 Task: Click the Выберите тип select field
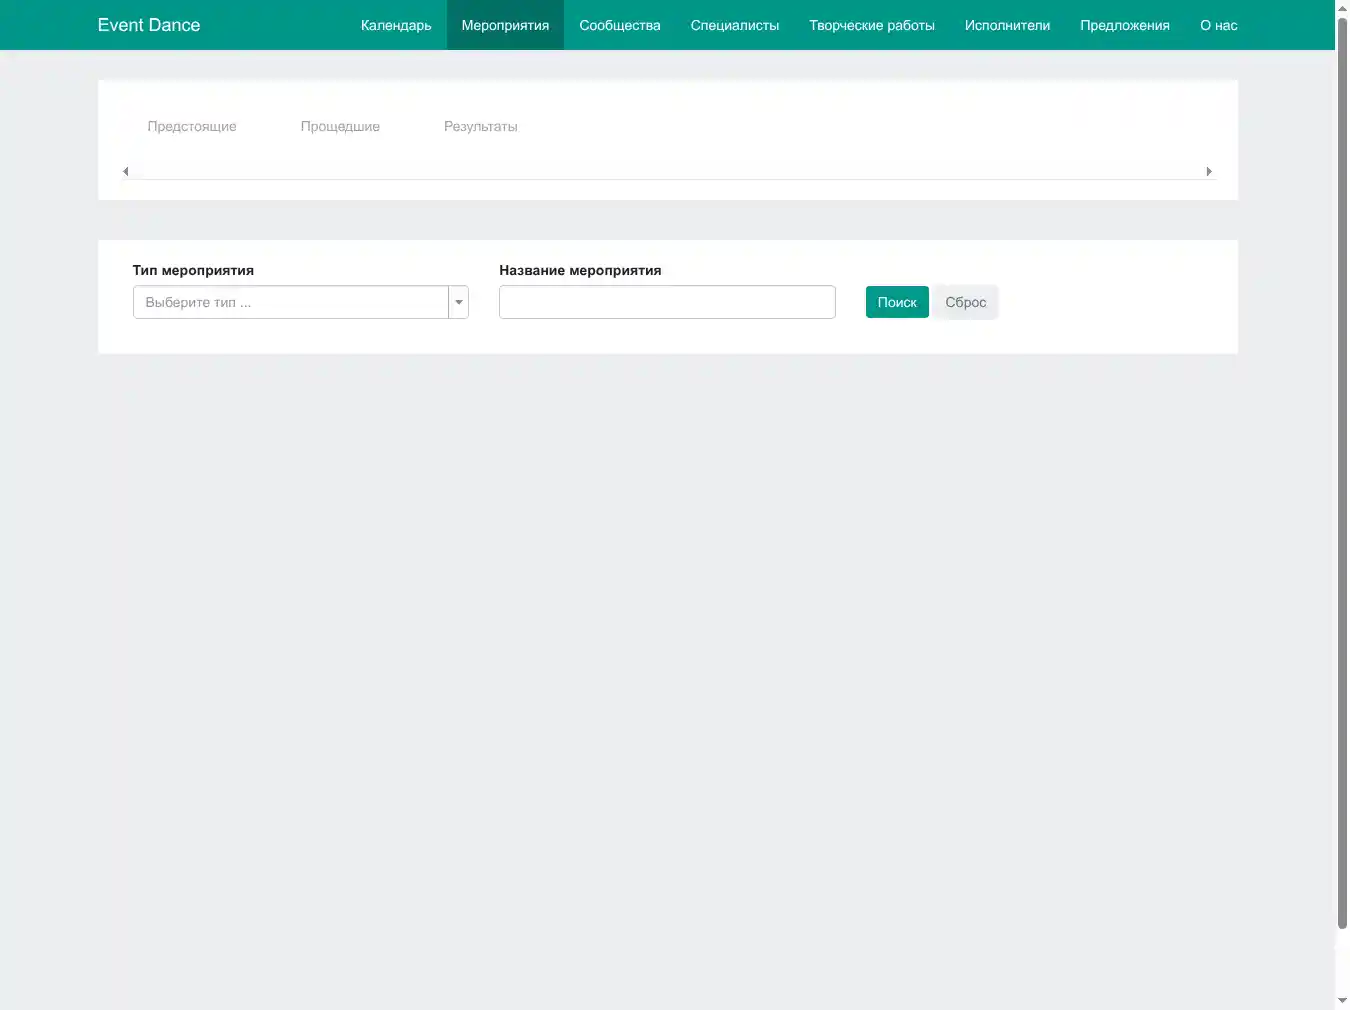(x=290, y=302)
